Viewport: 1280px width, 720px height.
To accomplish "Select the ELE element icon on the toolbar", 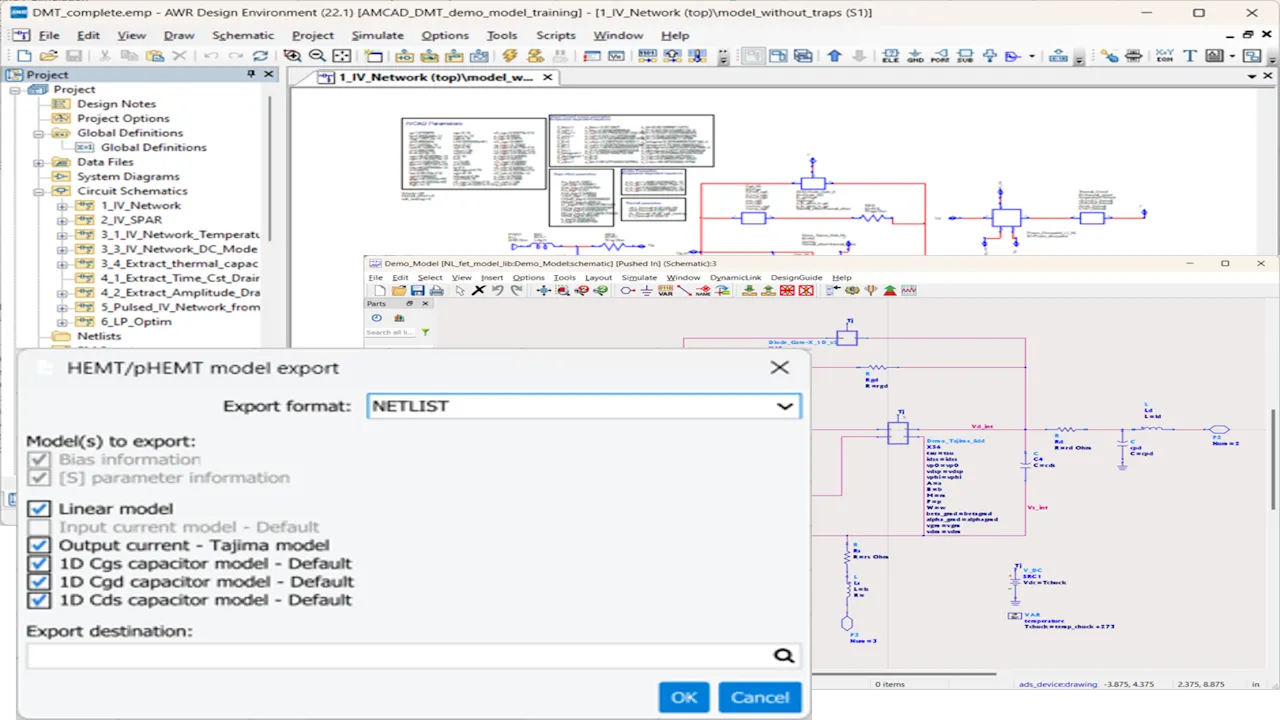I will (x=890, y=57).
